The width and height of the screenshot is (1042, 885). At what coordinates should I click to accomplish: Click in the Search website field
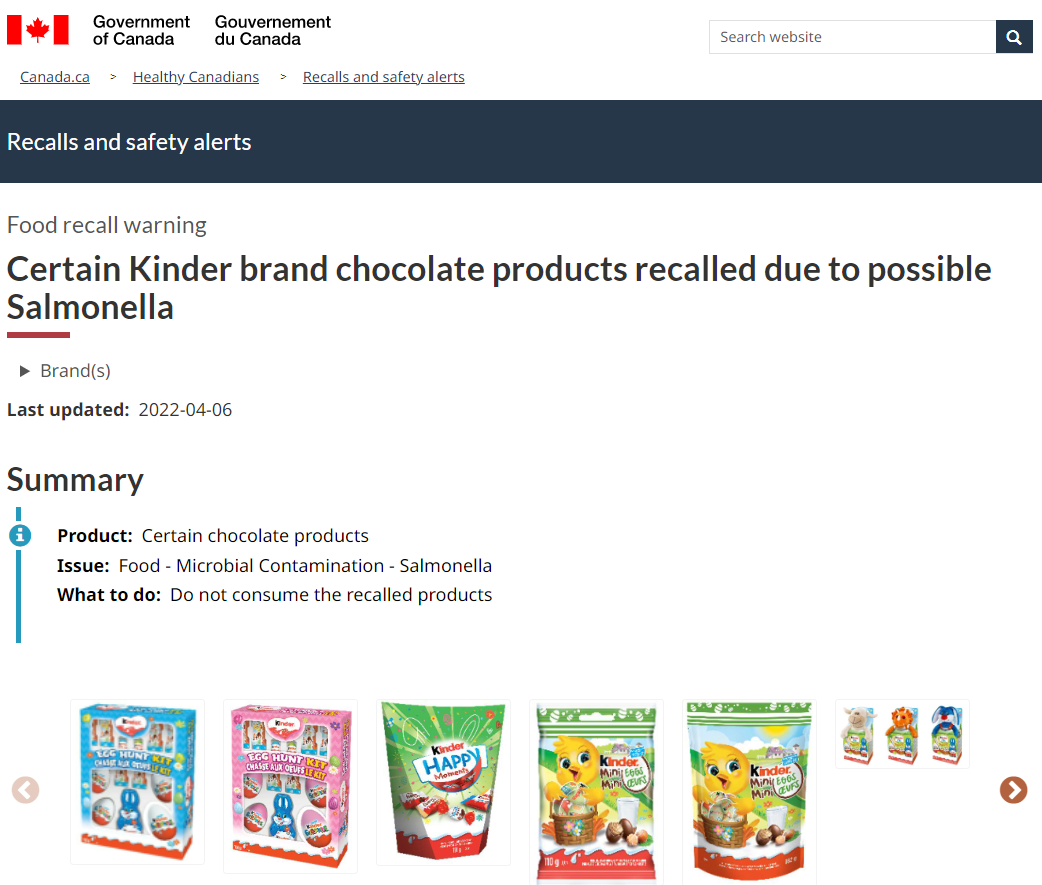point(853,37)
